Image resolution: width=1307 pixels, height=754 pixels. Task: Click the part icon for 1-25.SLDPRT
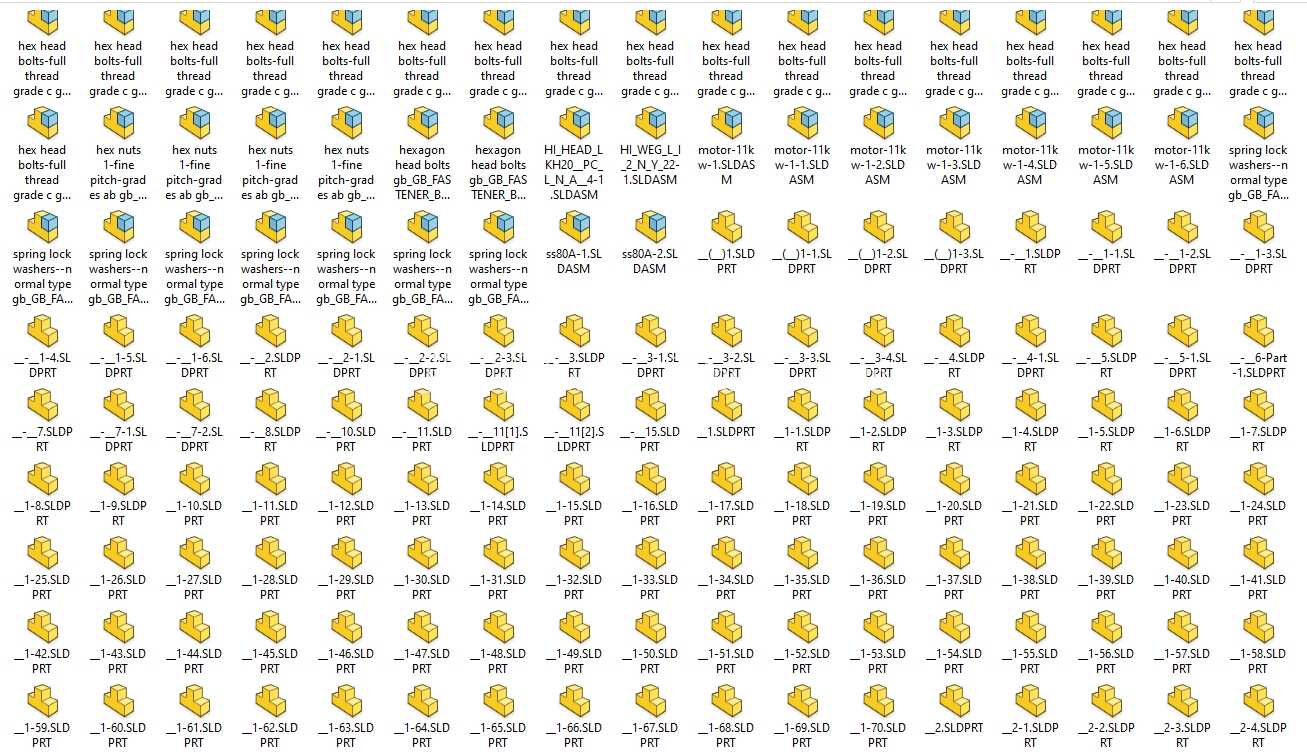[42, 554]
